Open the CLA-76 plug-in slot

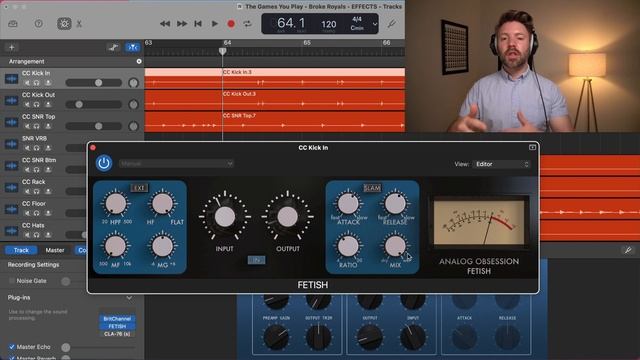click(117, 334)
